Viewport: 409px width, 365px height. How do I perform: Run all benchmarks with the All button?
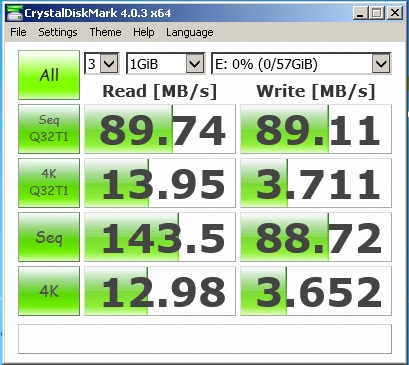click(49, 75)
